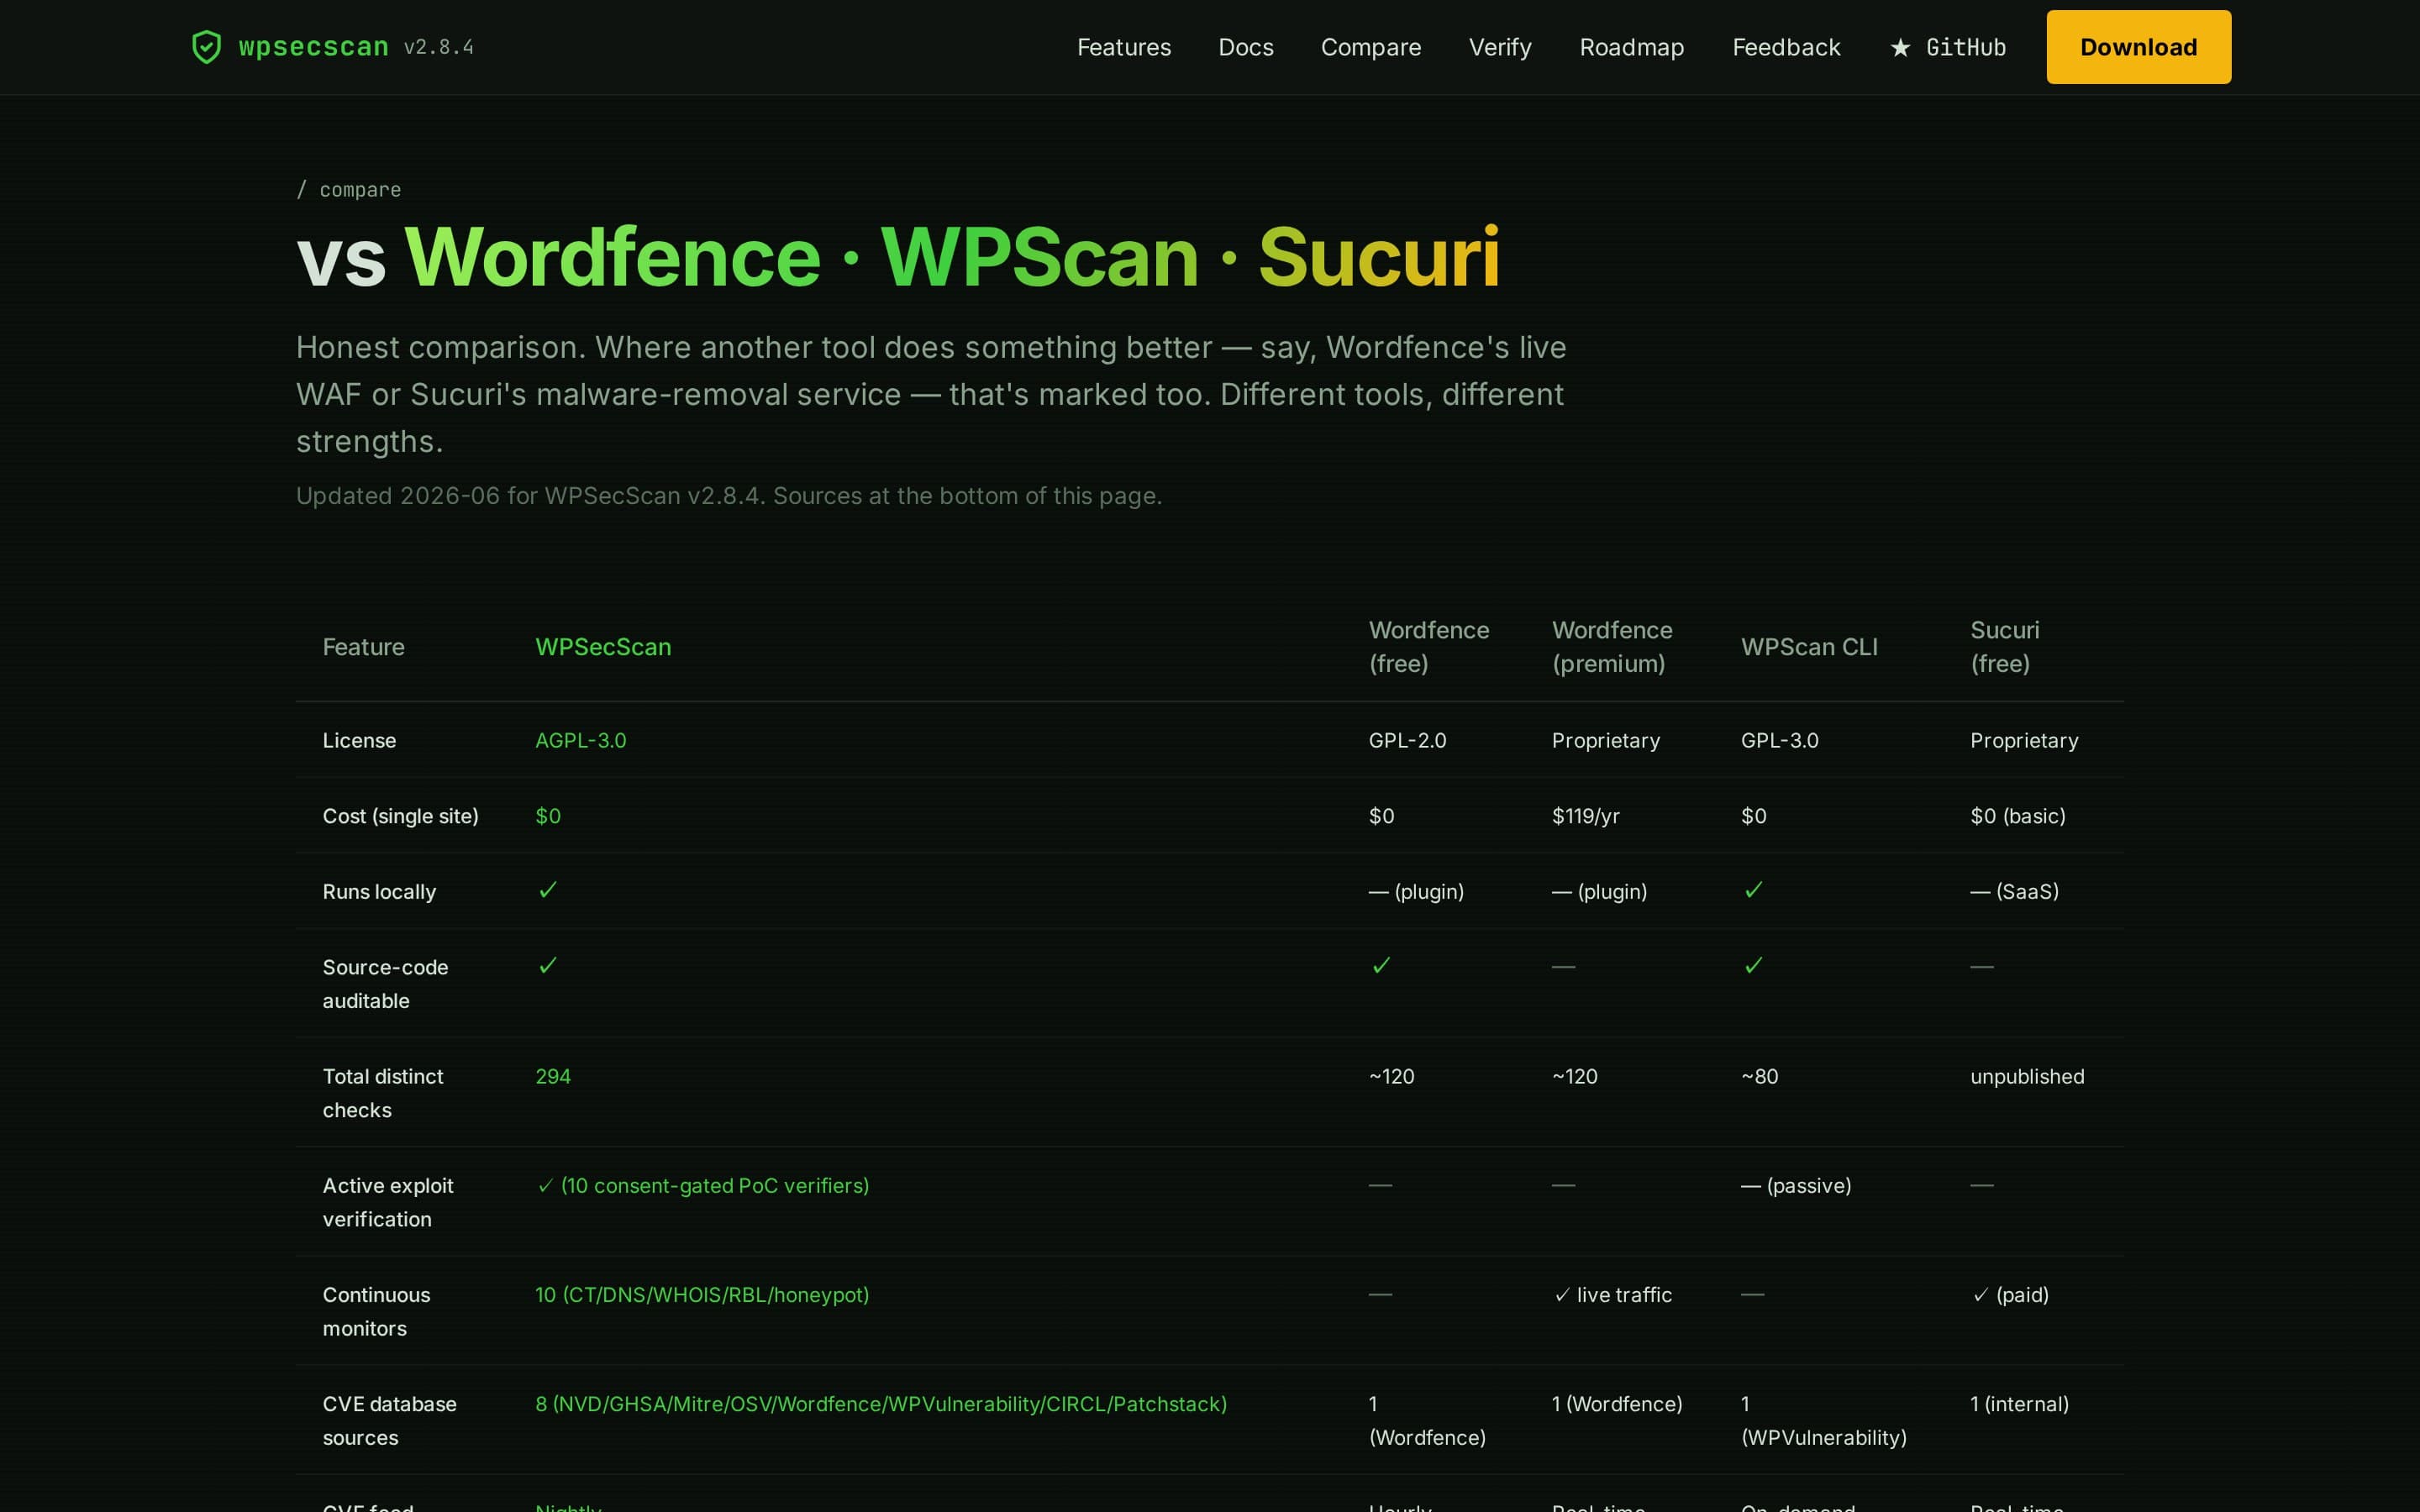Screen dimensions: 2420x1512
Task: Click the v2.8.4 version label
Action: tap(438, 47)
